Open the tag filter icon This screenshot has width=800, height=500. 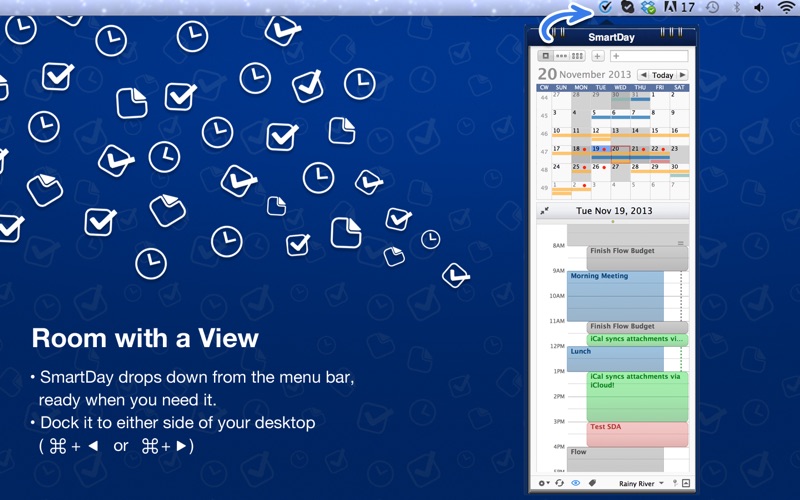(592, 483)
